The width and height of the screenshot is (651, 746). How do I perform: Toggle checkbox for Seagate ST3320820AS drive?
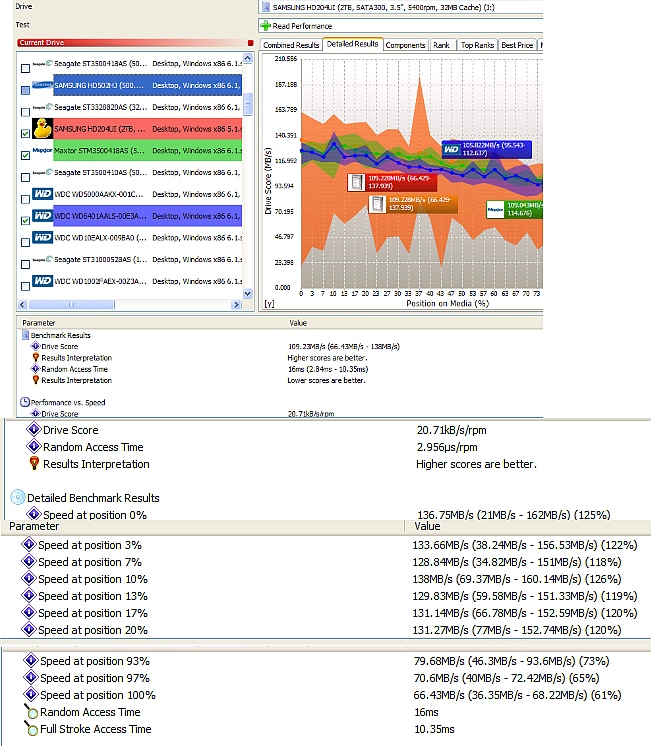(26, 112)
